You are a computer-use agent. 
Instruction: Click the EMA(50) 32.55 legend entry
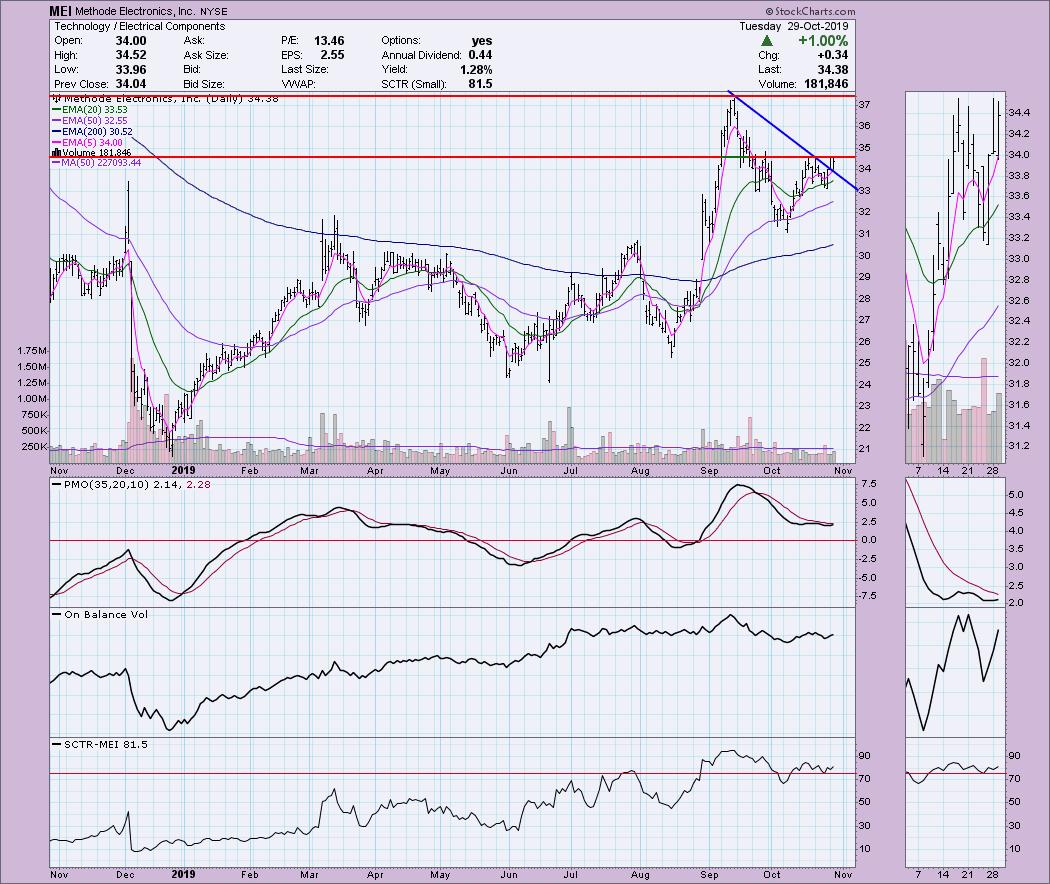[90, 121]
